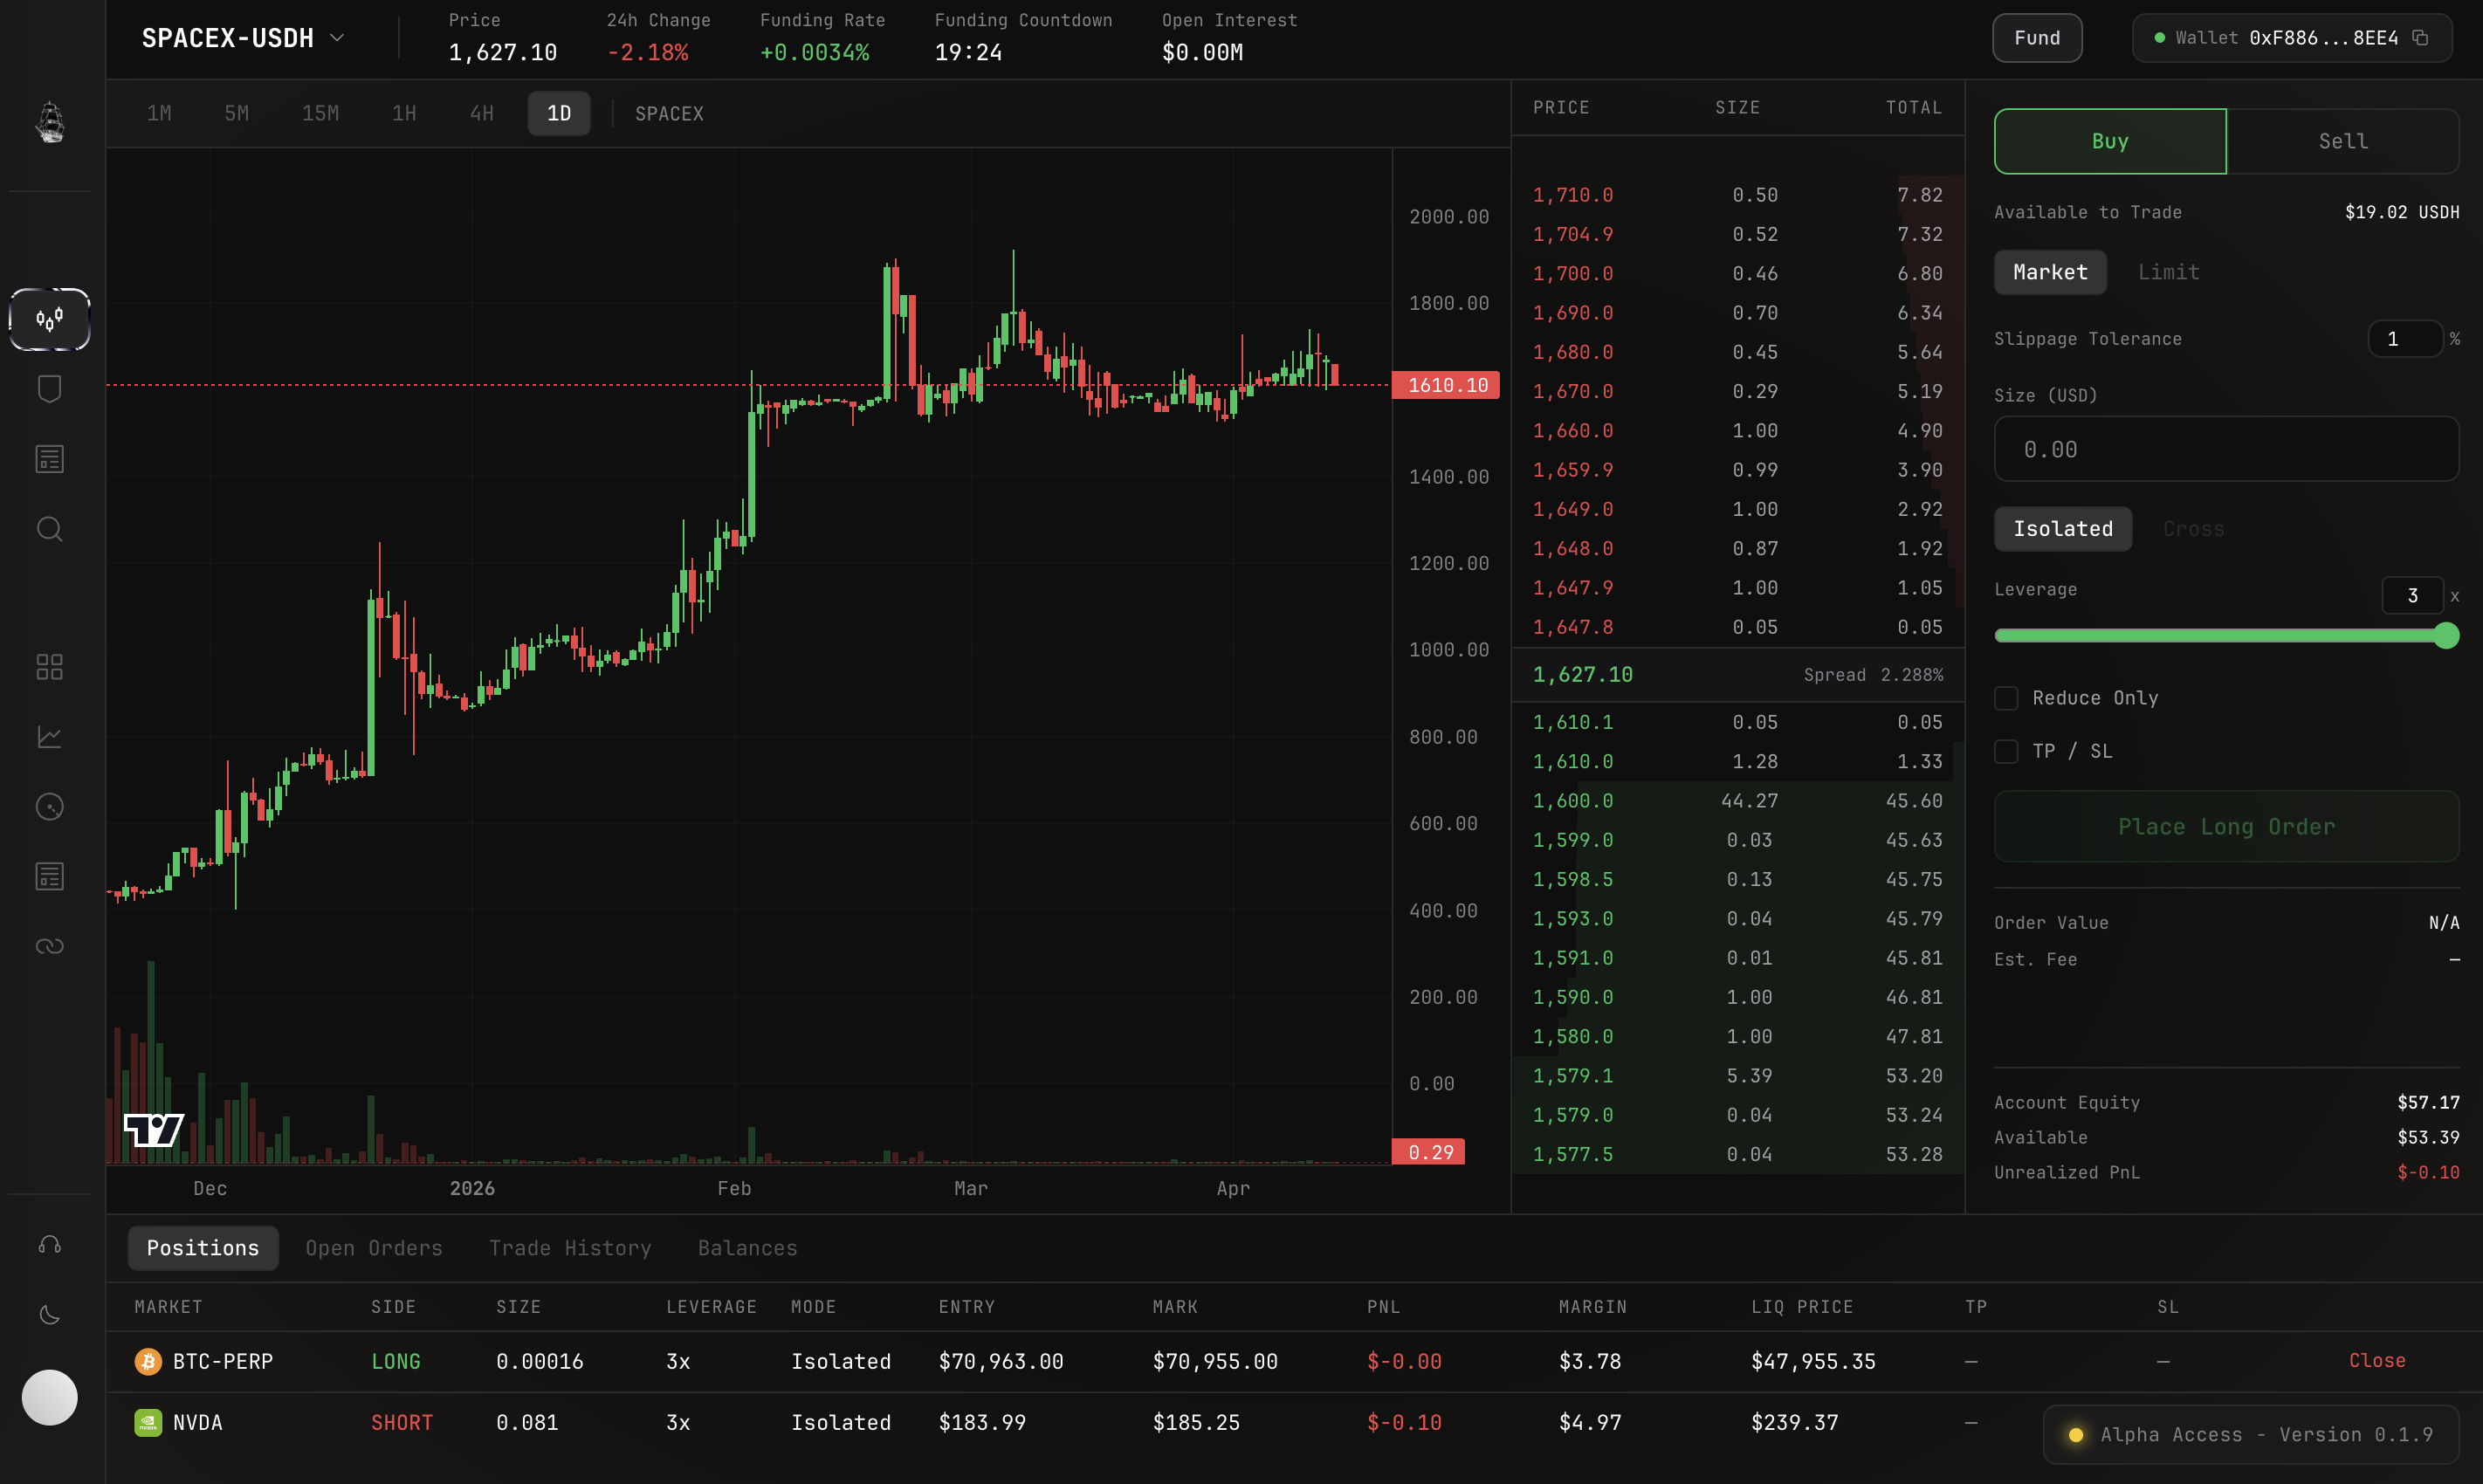
Task: Click the line chart icon in sidebar
Action: click(x=49, y=737)
